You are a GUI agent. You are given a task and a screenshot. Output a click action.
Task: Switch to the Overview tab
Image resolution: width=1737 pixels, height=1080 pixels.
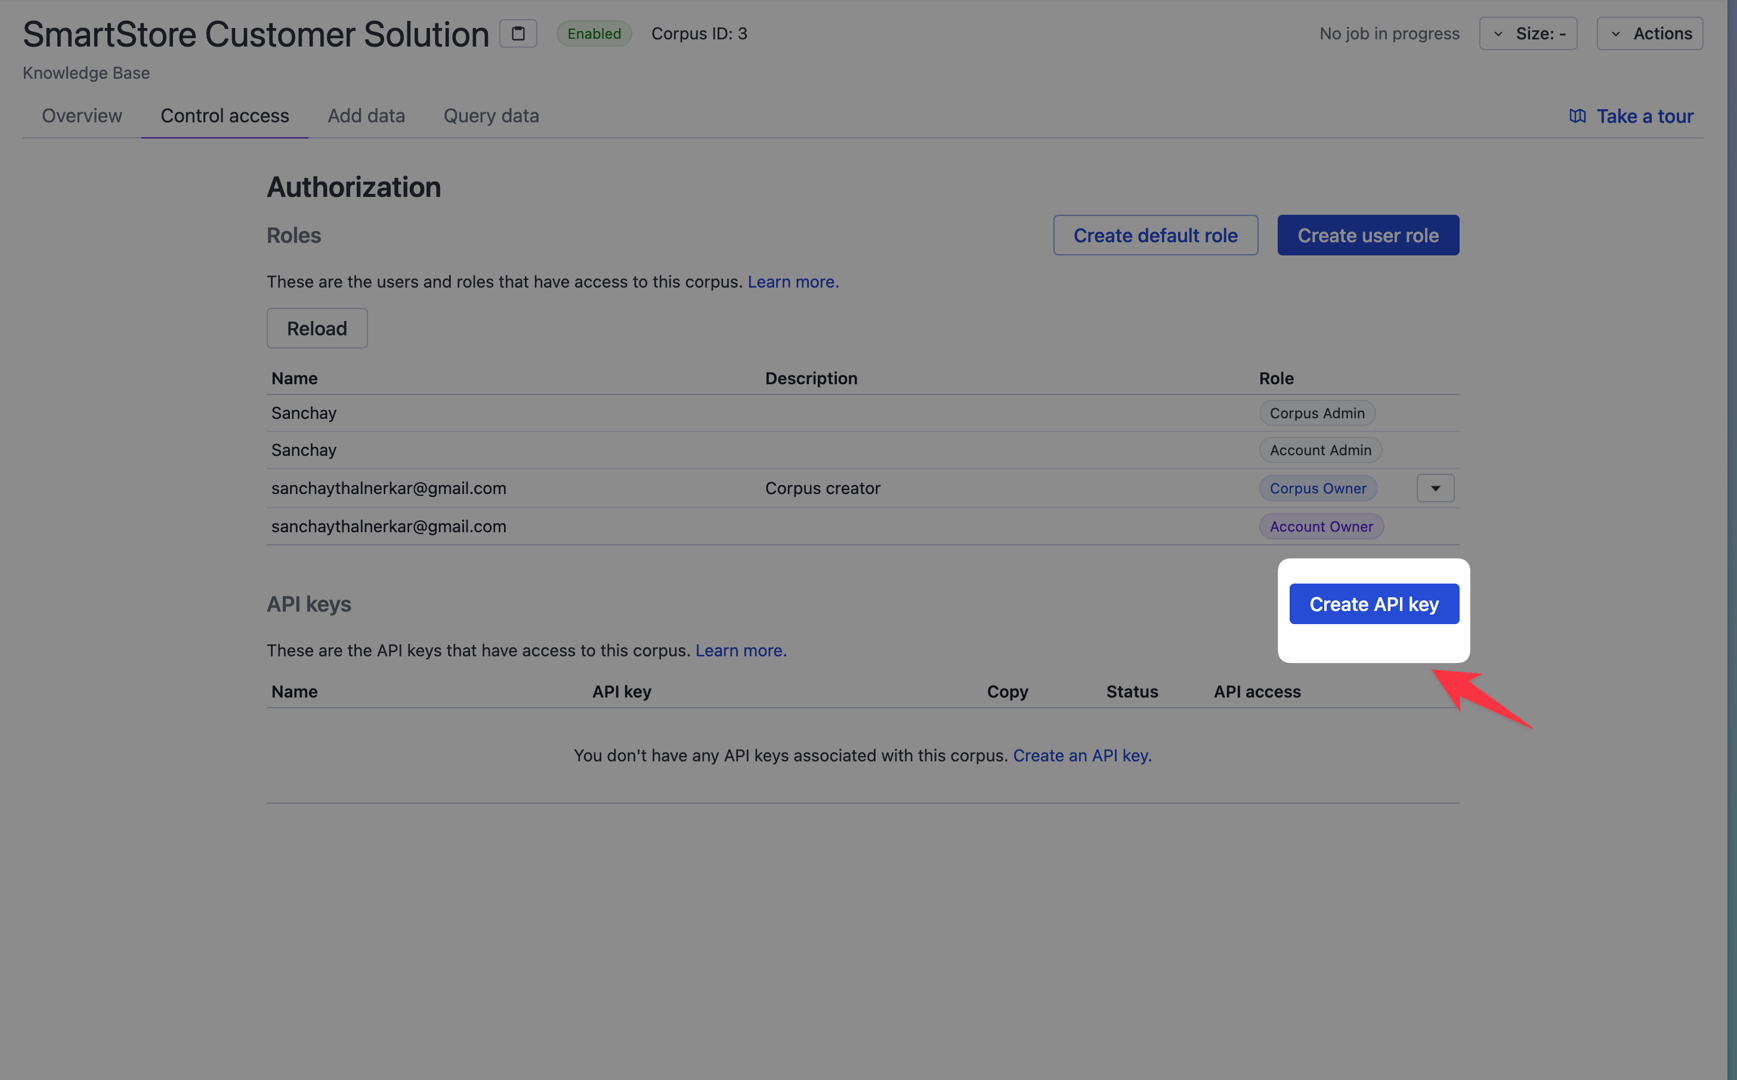[x=82, y=116]
